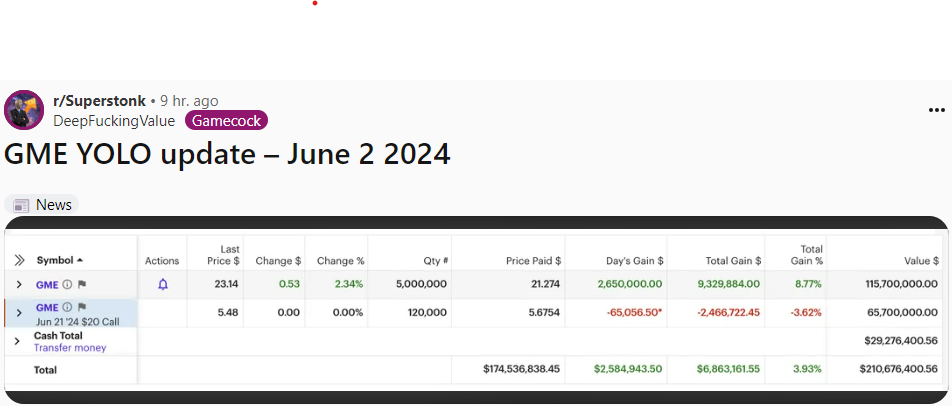Viewport: 952px width, 406px height.
Task: Sort by Change % column header
Action: coord(341,260)
